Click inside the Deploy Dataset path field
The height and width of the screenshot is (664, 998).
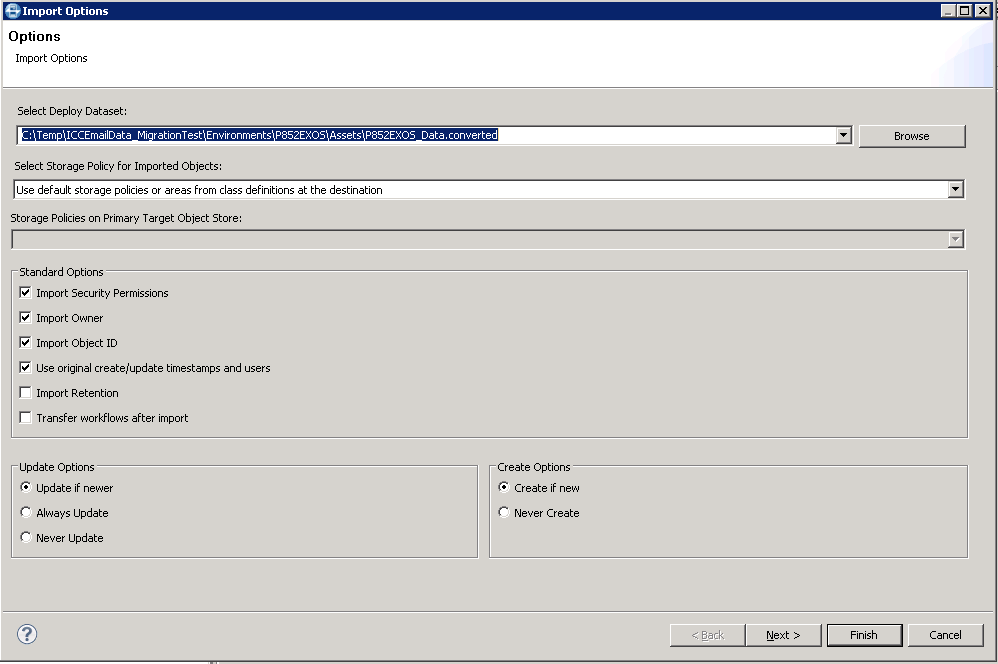pos(400,135)
